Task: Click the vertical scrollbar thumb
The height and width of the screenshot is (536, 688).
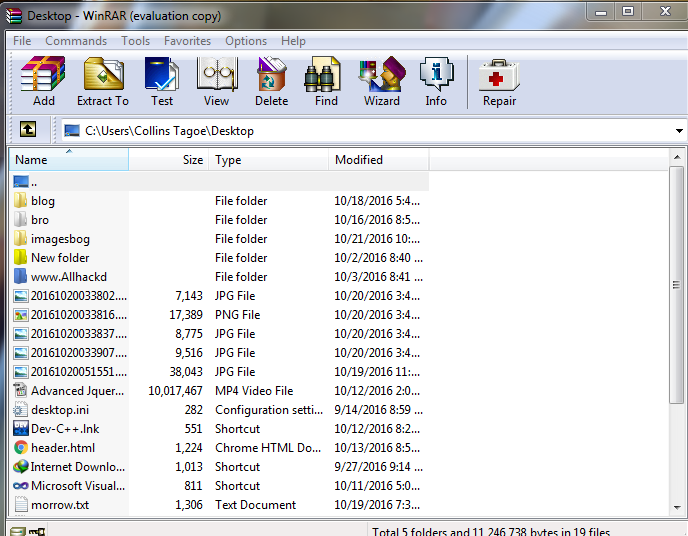Action: pyautogui.click(x=677, y=284)
